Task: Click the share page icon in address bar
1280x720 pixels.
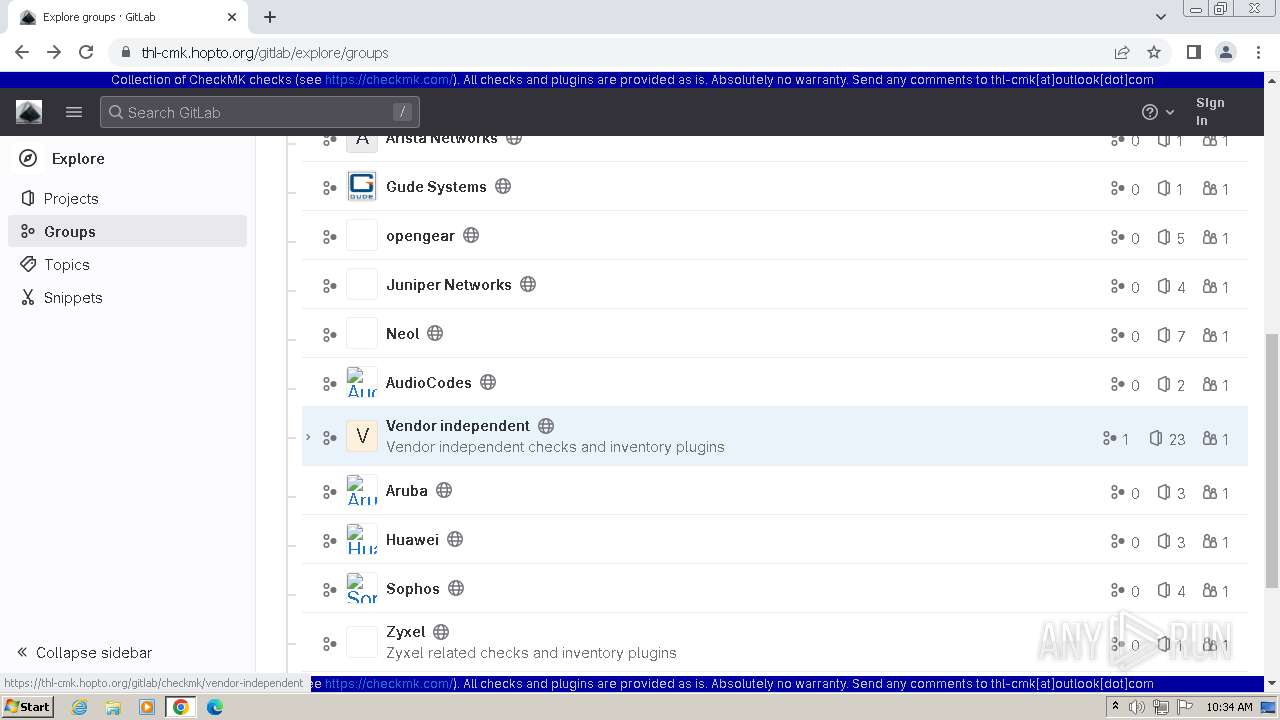Action: pyautogui.click(x=1122, y=52)
